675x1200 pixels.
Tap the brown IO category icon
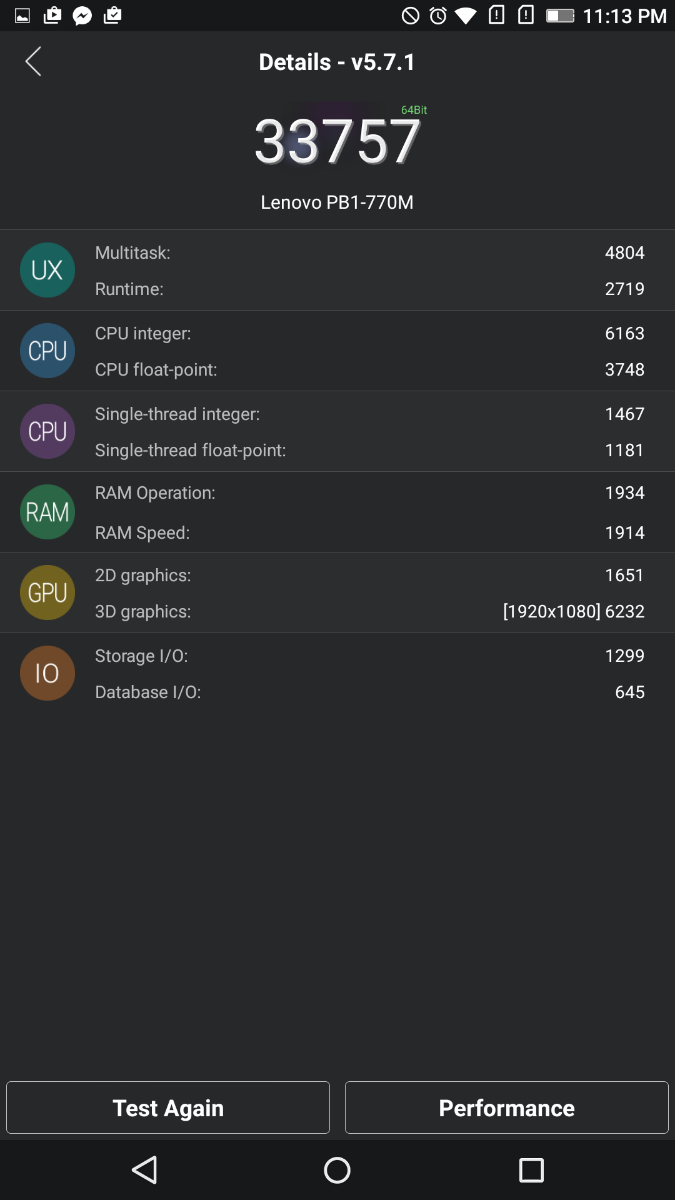pyautogui.click(x=47, y=673)
